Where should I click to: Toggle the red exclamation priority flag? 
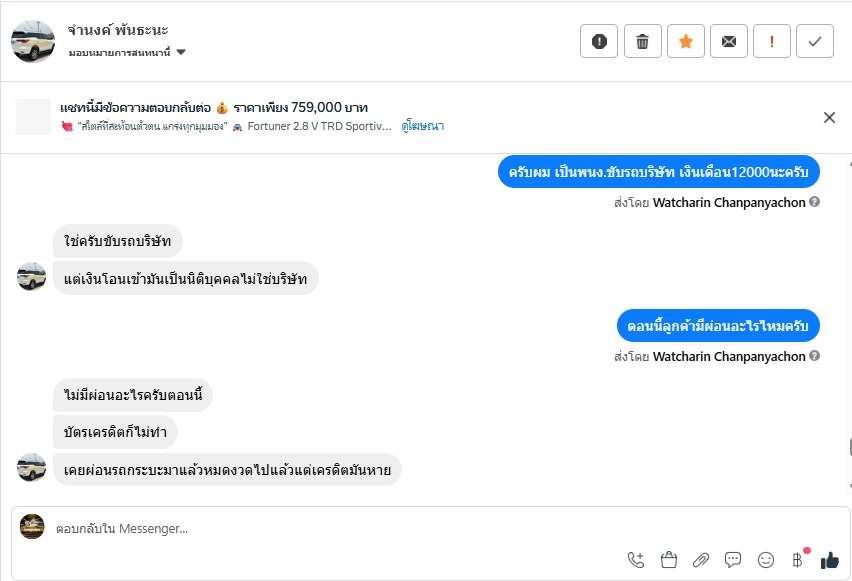pos(772,41)
